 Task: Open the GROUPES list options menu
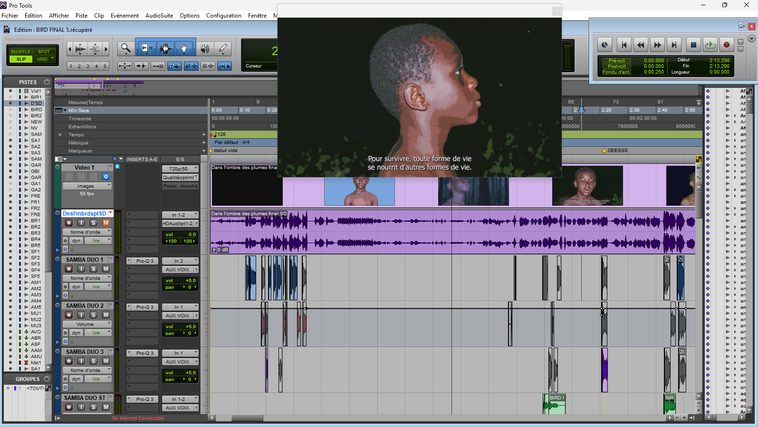pos(47,379)
